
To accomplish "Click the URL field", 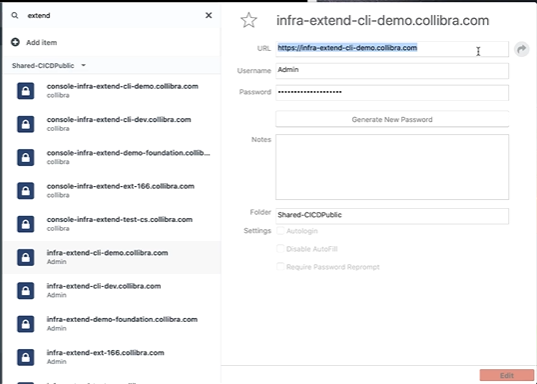I will coord(392,49).
